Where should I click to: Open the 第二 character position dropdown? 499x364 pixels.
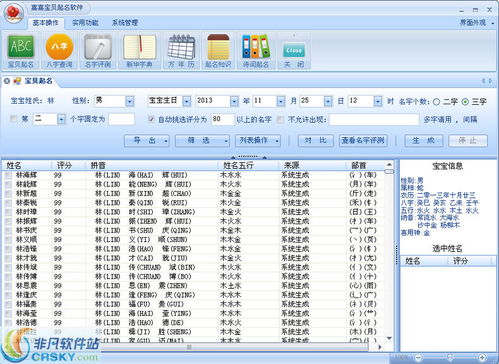tap(61, 119)
